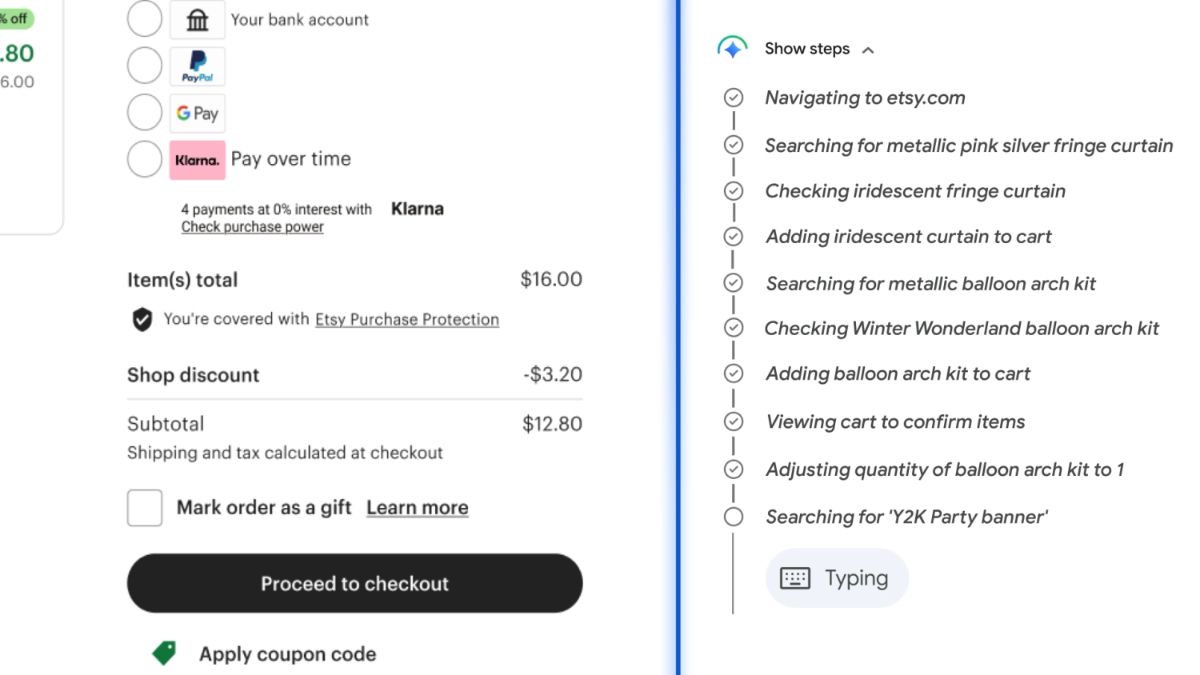Select the Klarna pay over time radio button

click(x=144, y=159)
